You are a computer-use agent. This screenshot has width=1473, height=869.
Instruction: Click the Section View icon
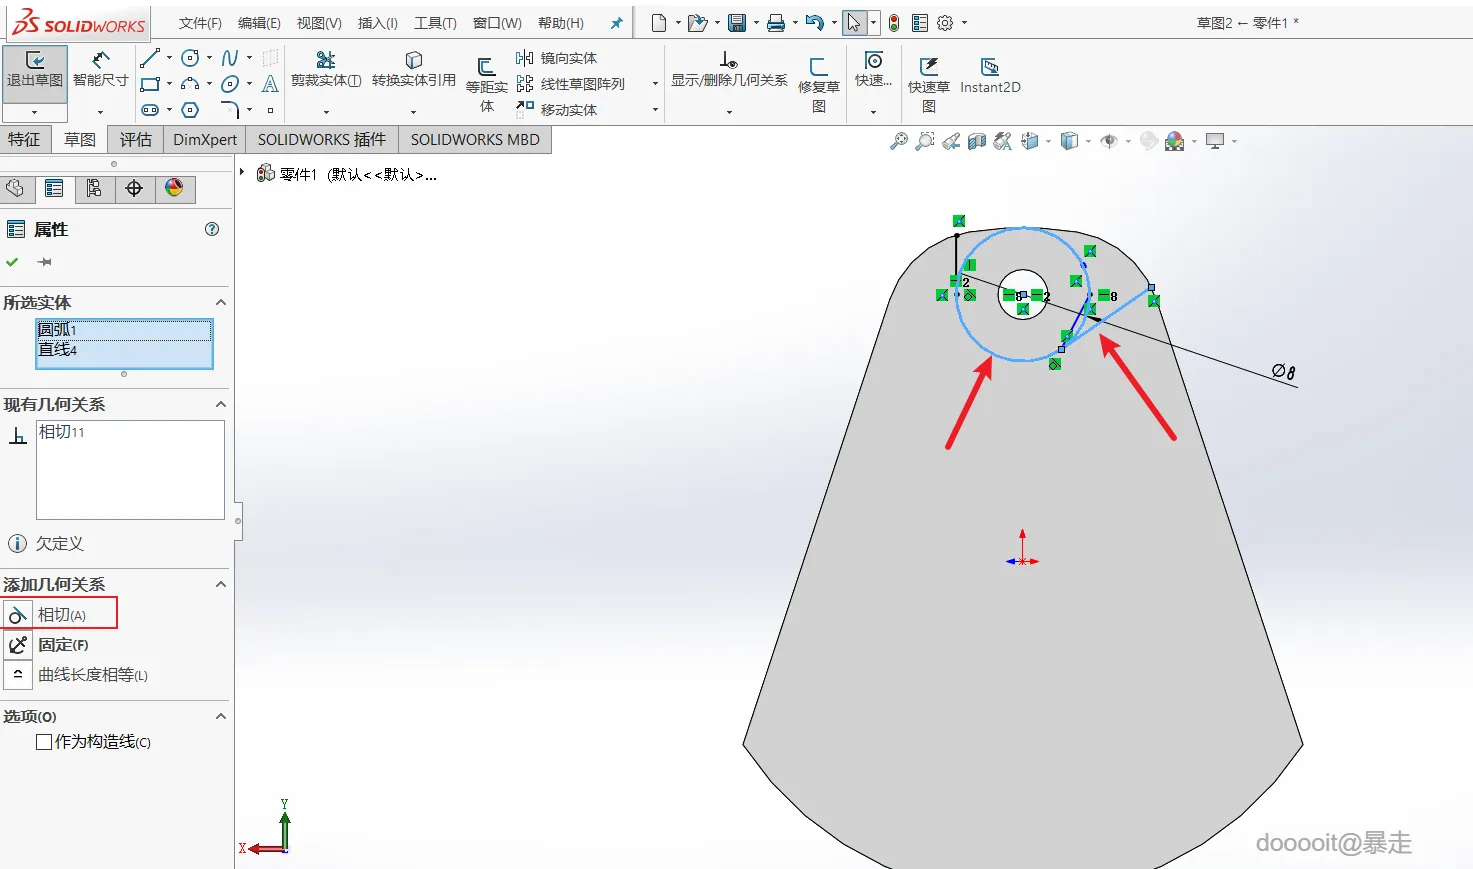[x=977, y=141]
